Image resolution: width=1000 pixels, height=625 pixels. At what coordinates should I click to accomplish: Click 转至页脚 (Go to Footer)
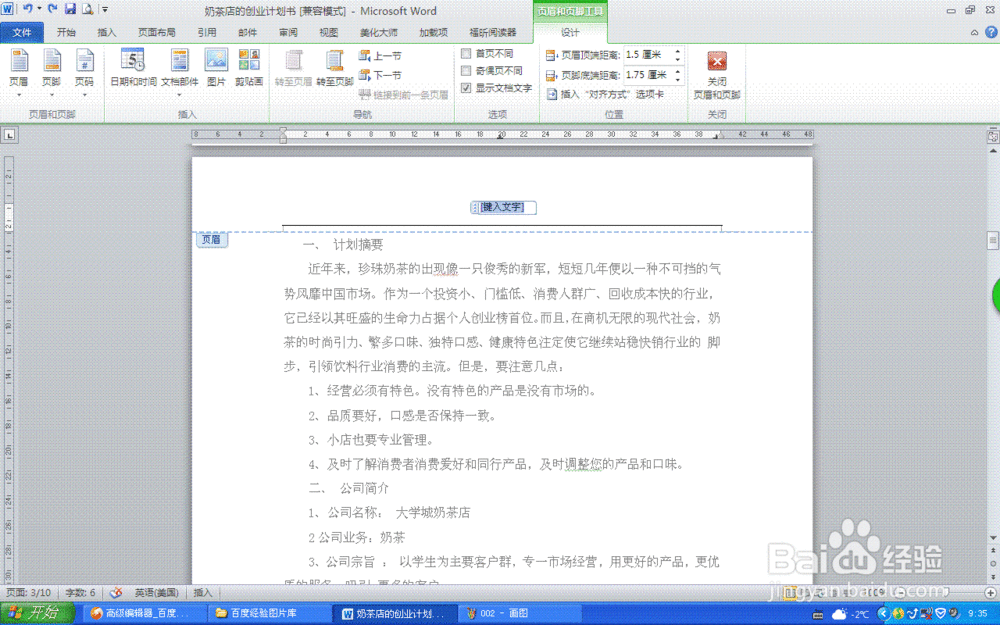pos(335,68)
